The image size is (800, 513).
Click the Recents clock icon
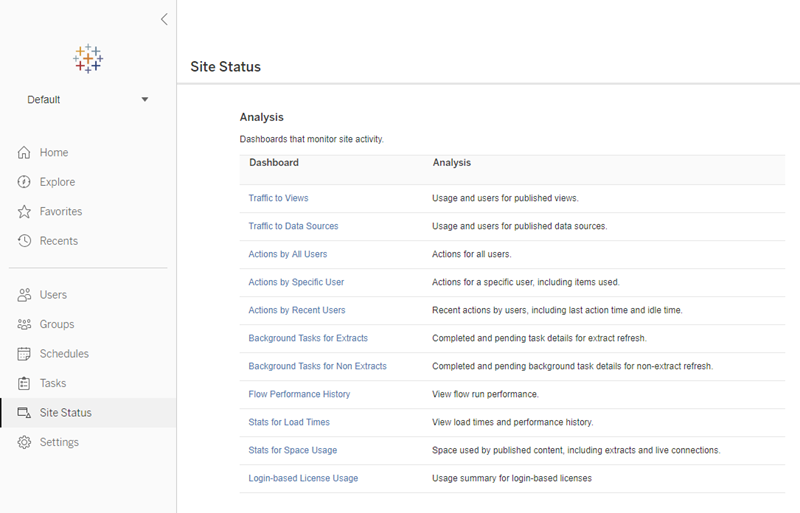tap(24, 241)
